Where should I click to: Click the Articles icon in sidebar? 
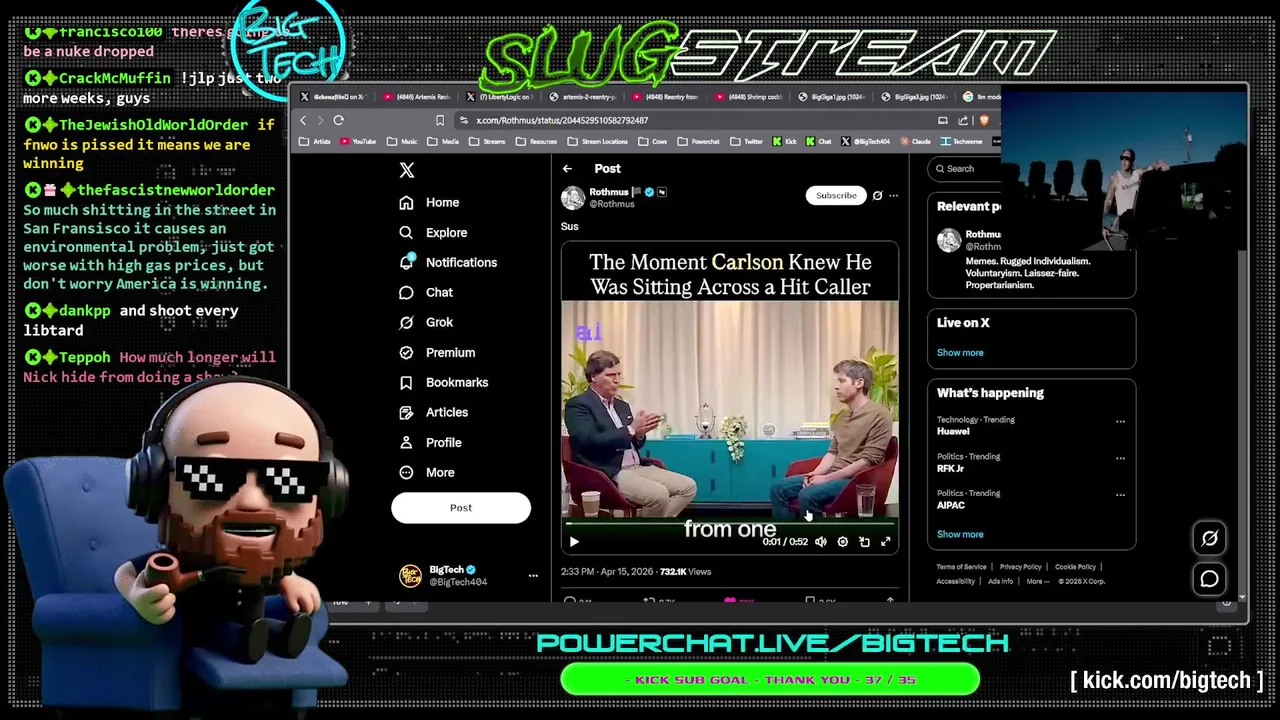tap(406, 412)
